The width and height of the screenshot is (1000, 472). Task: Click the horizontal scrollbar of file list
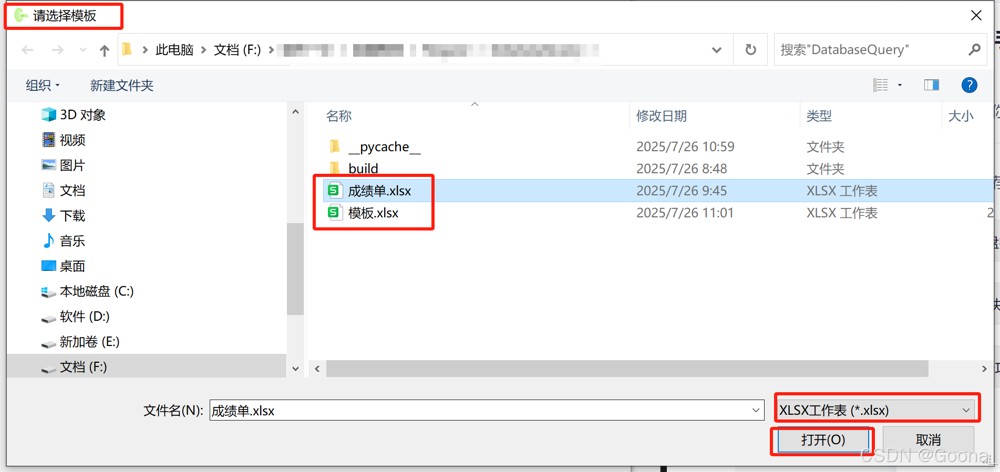(x=628, y=369)
